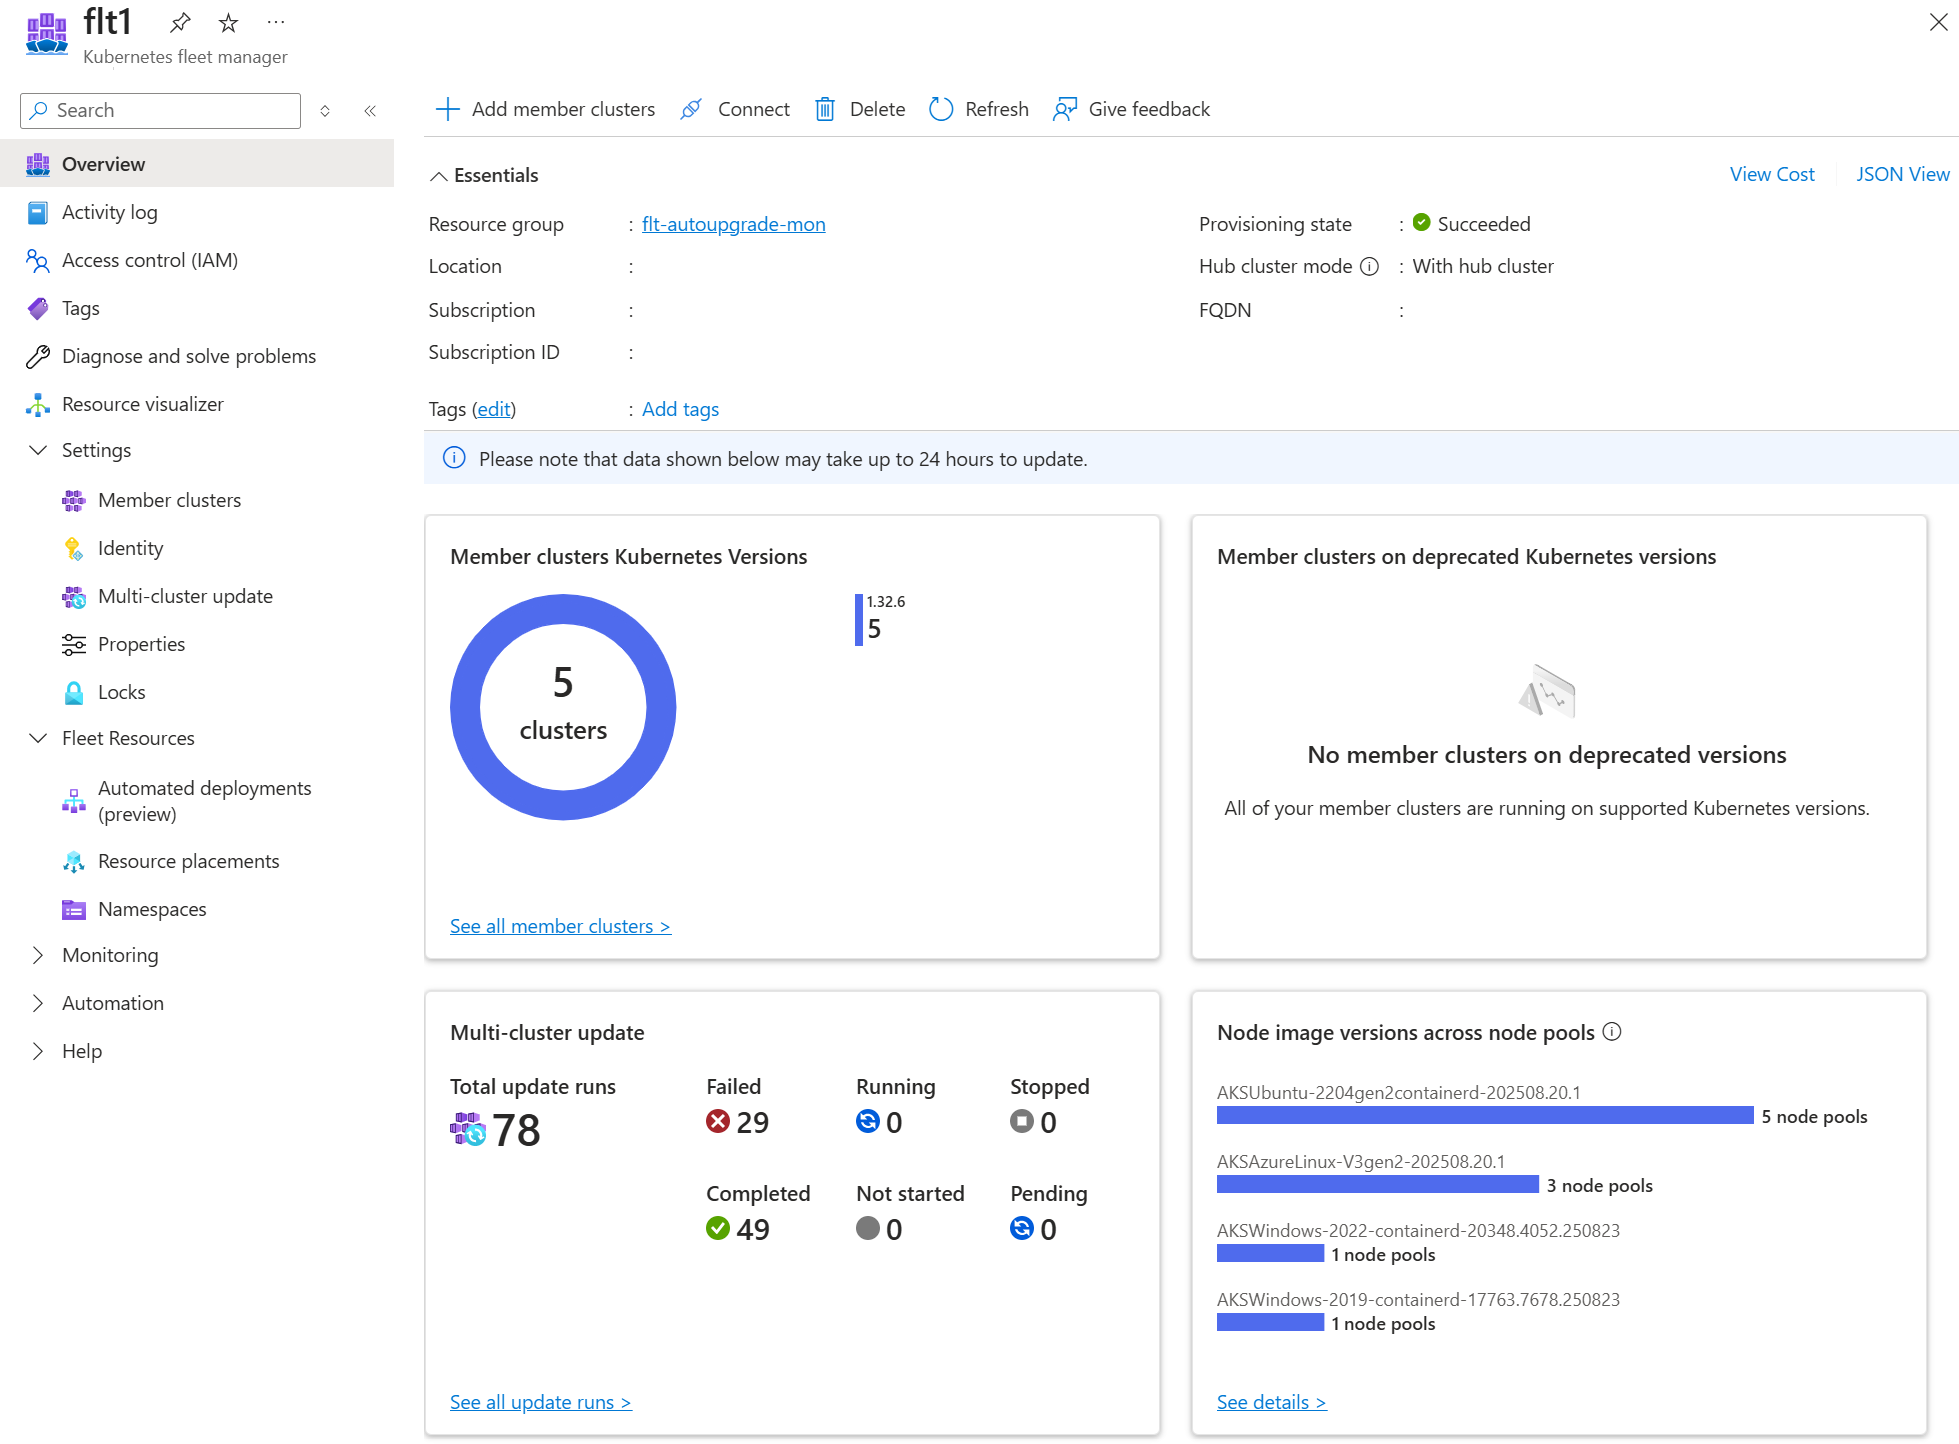
Task: Pin flt1 resource to dashboard
Action: click(x=180, y=22)
